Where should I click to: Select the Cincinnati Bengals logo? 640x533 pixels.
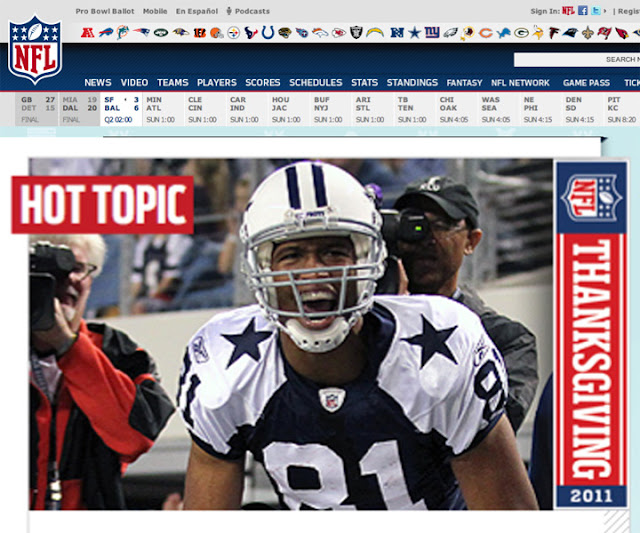tap(200, 33)
